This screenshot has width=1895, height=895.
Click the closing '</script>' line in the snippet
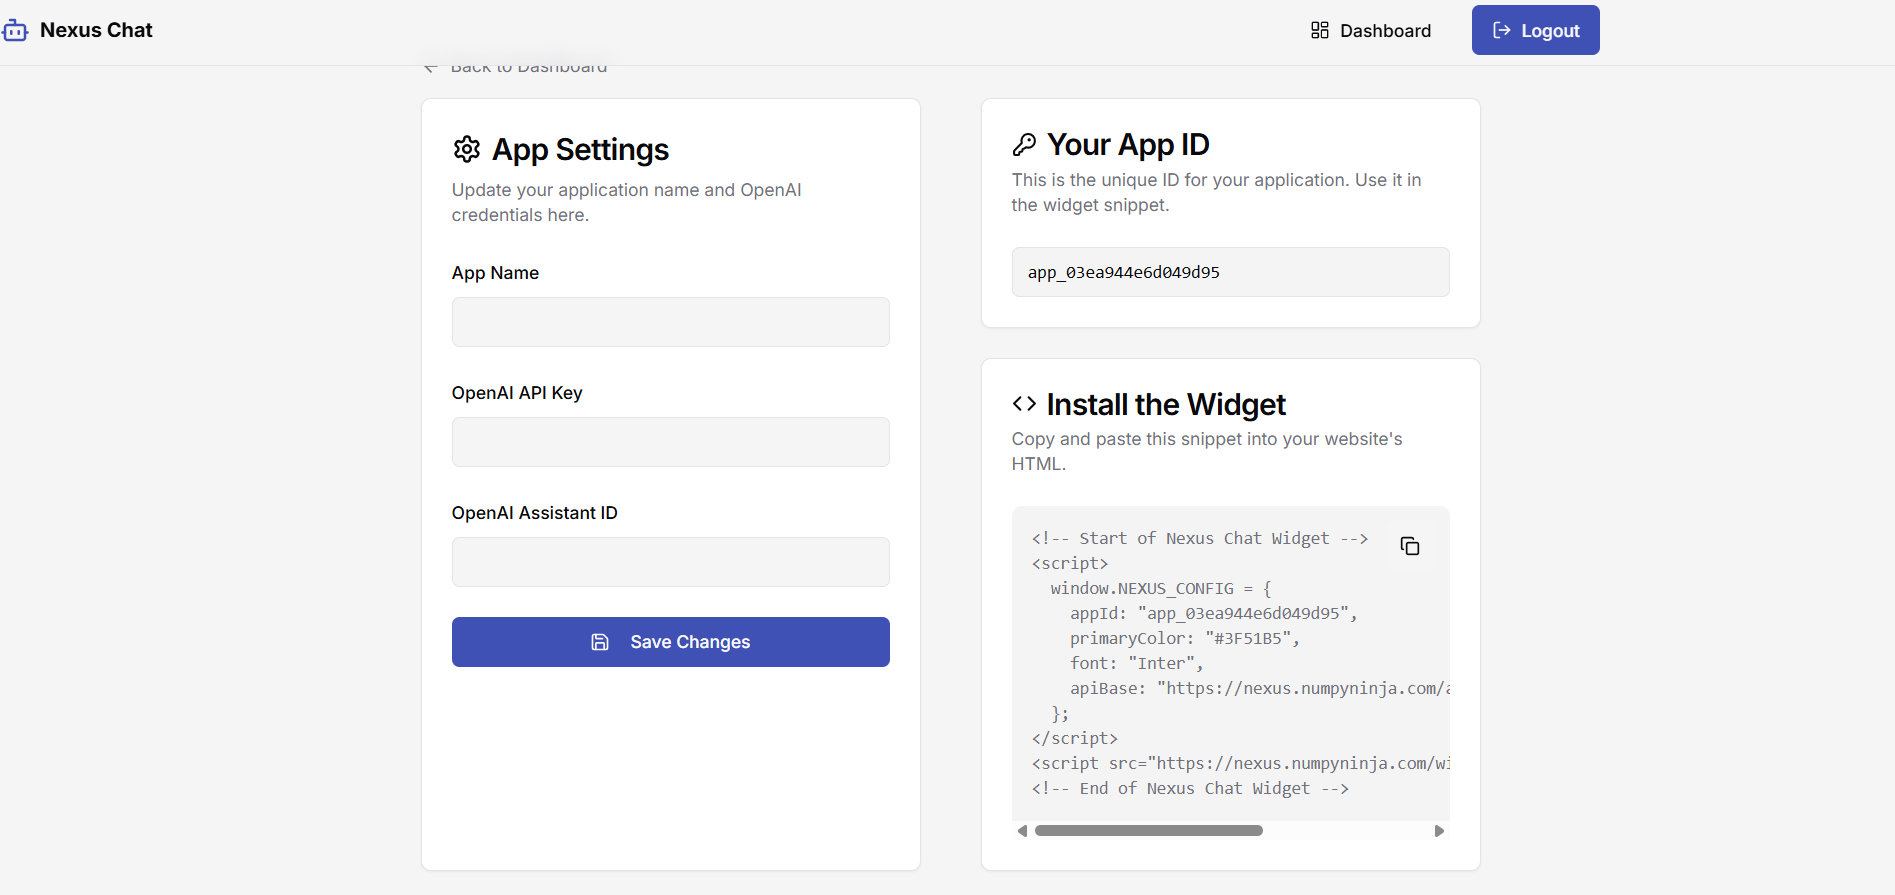point(1075,739)
